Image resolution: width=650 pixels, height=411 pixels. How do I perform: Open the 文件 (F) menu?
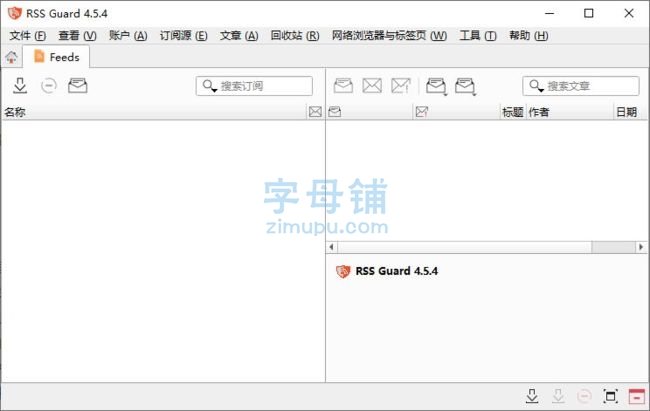click(x=28, y=36)
